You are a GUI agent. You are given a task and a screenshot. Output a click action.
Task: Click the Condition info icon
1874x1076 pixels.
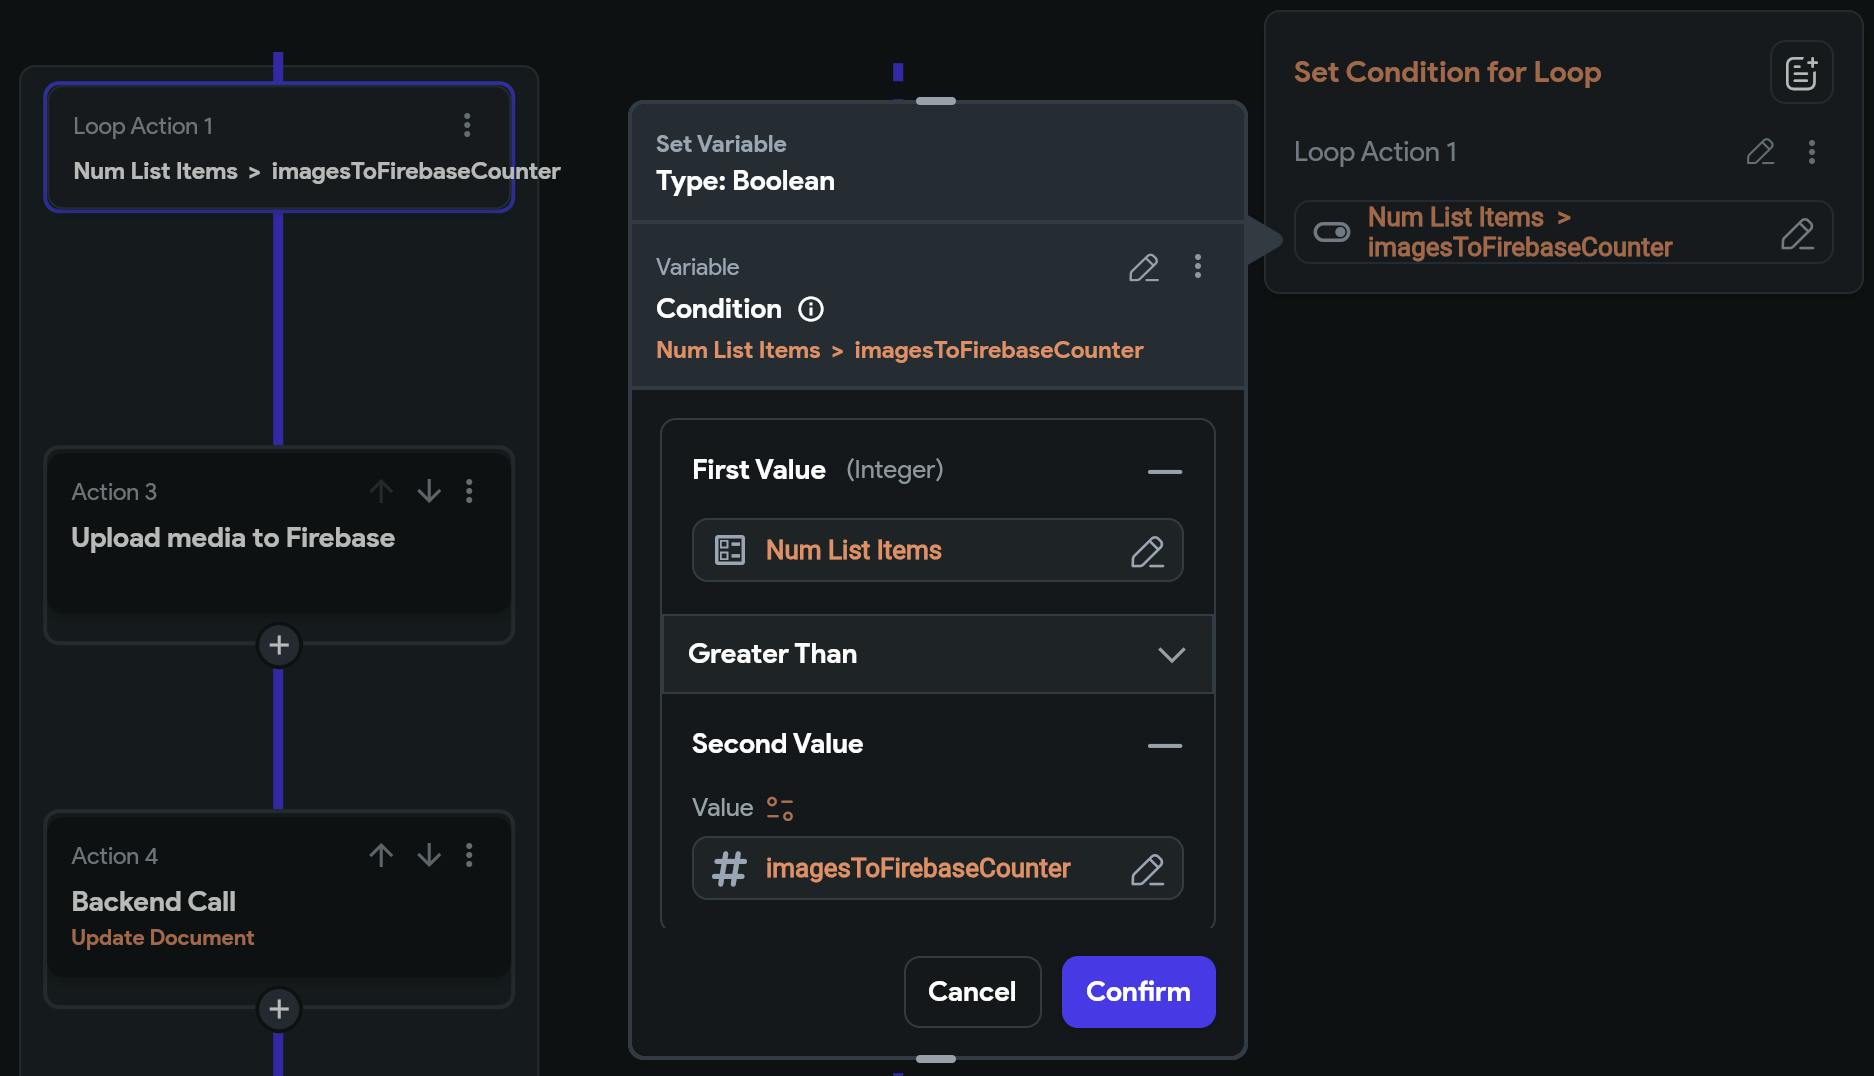(811, 309)
